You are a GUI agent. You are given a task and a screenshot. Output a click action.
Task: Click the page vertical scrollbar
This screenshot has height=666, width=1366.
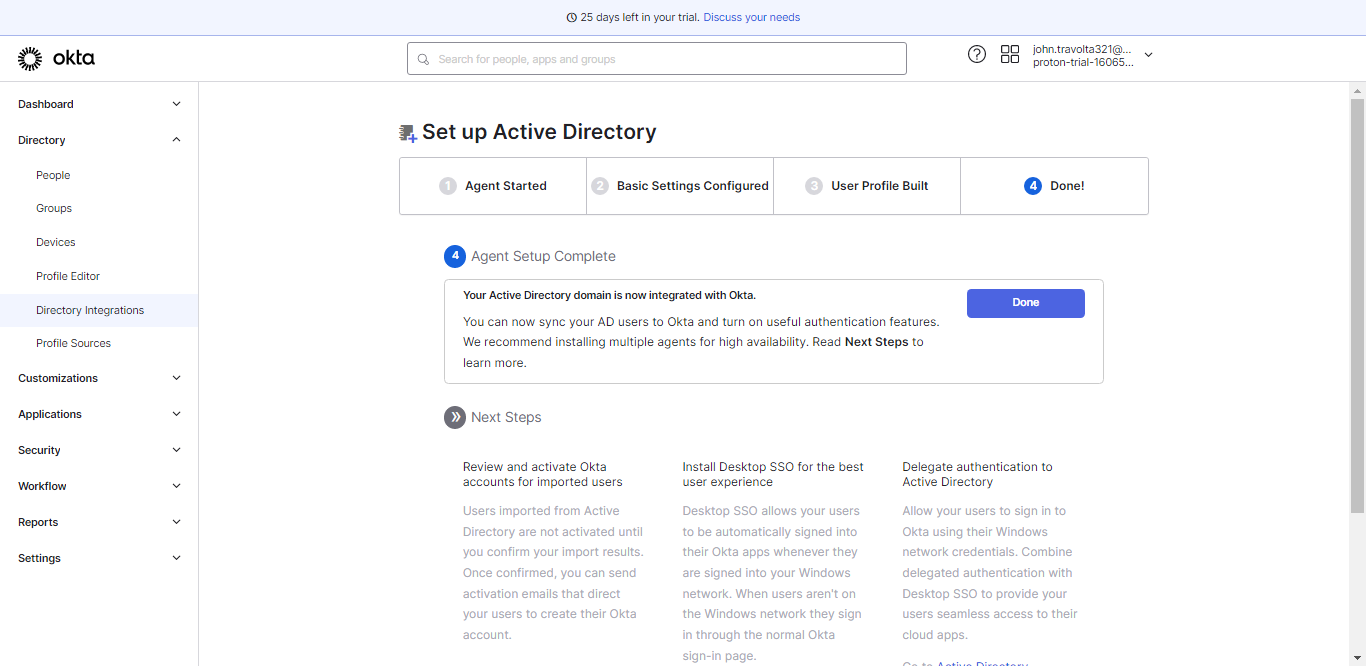pyautogui.click(x=1357, y=300)
